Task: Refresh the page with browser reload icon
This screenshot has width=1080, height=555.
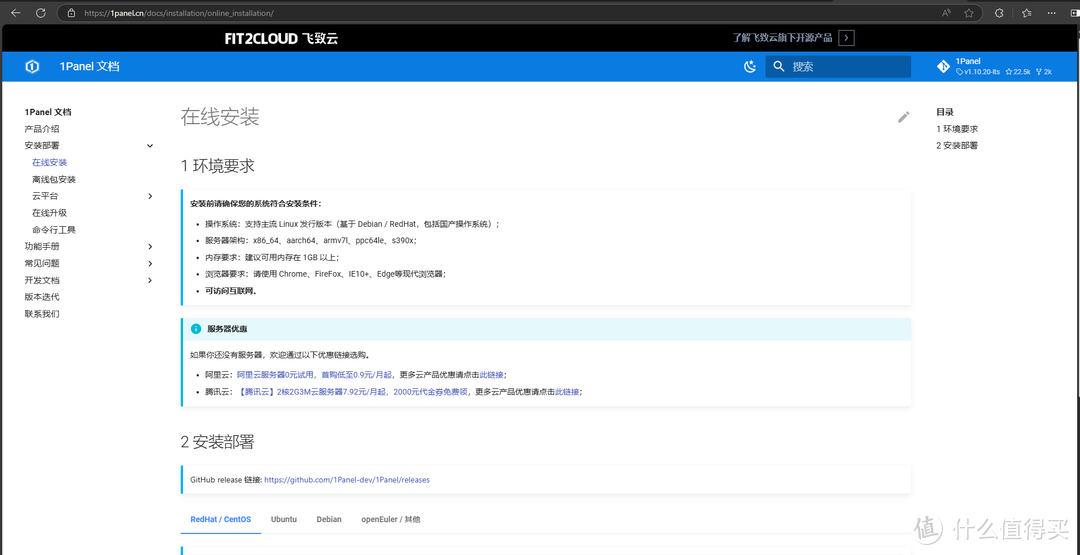Action: [40, 13]
